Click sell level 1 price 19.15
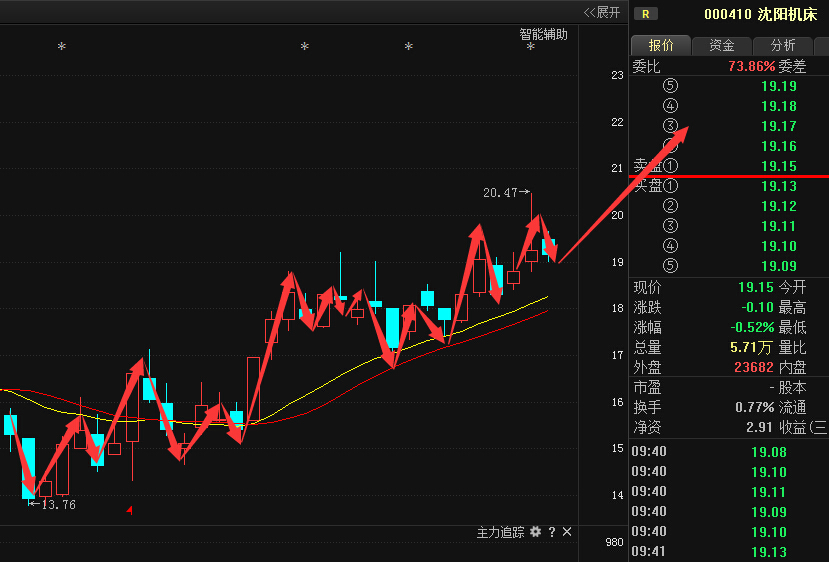This screenshot has height=562, width=829. [779, 167]
